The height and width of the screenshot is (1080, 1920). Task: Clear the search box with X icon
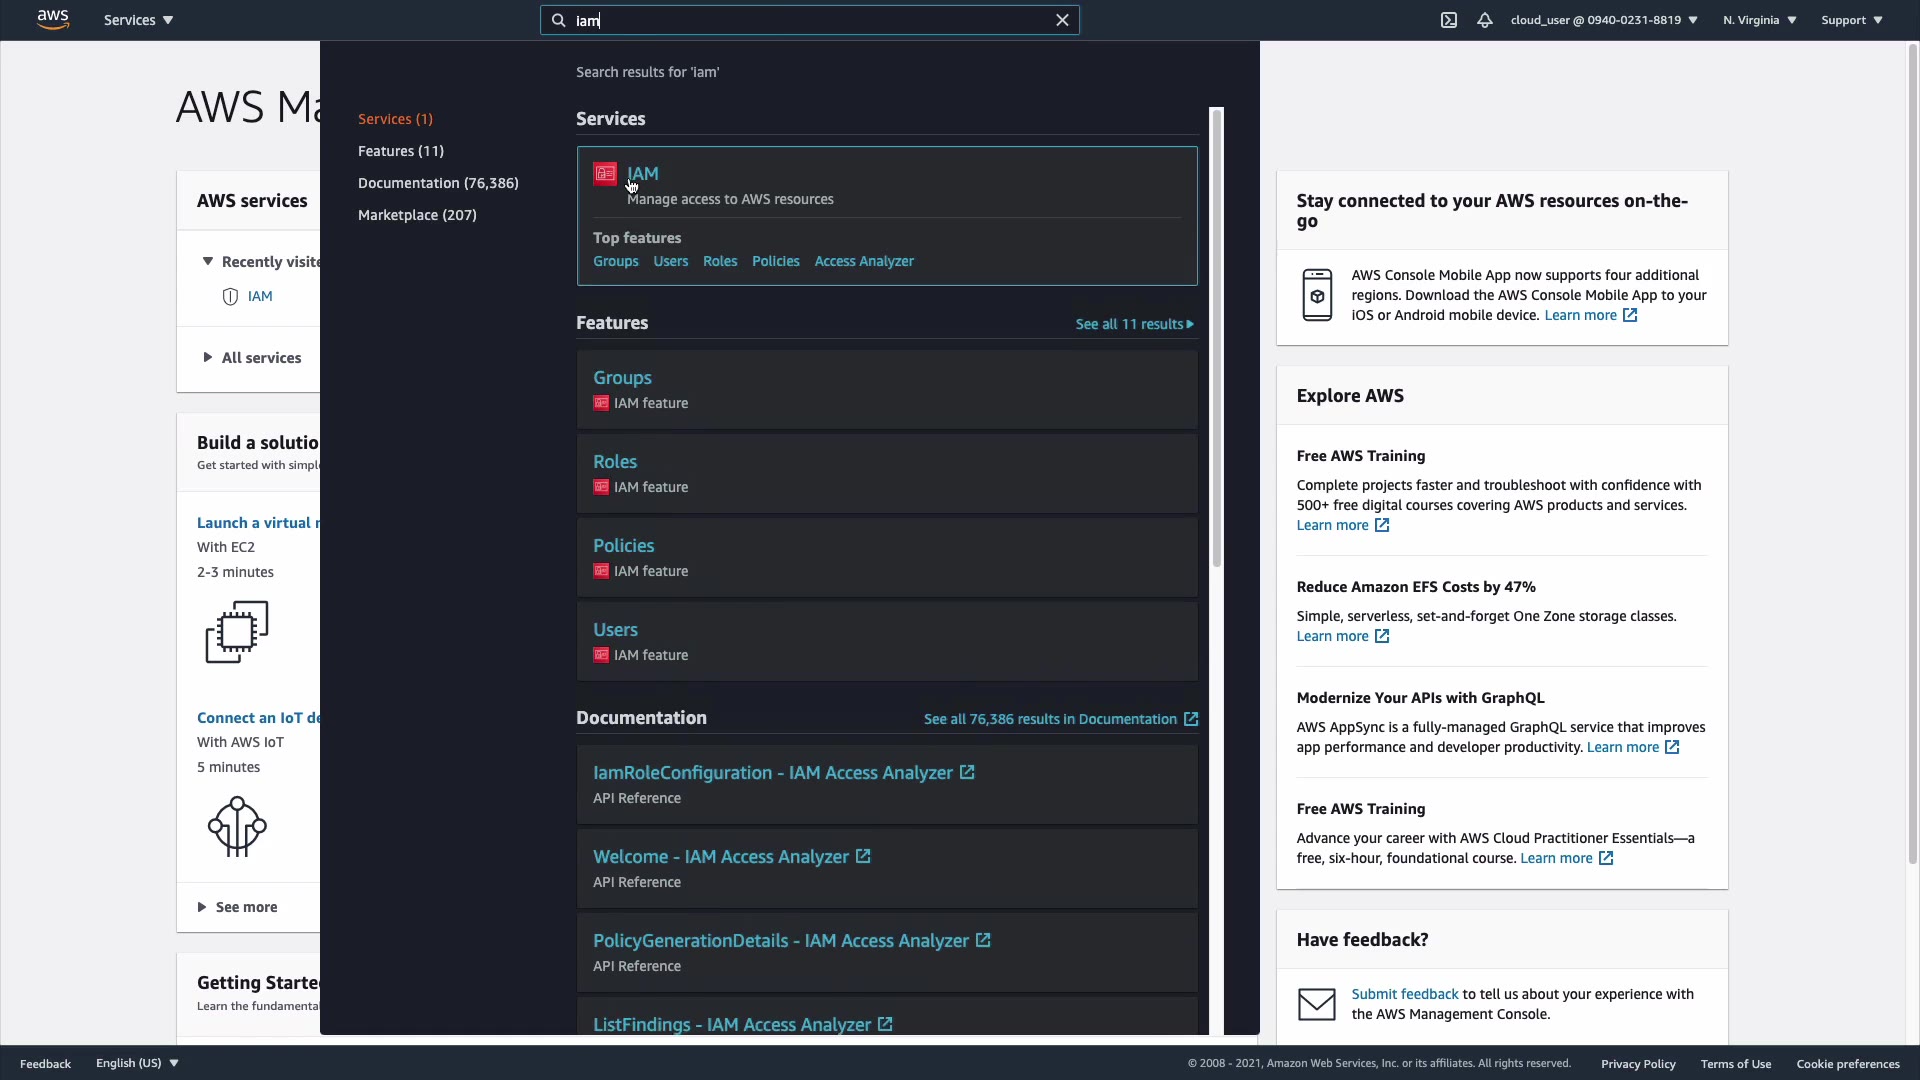[1063, 20]
